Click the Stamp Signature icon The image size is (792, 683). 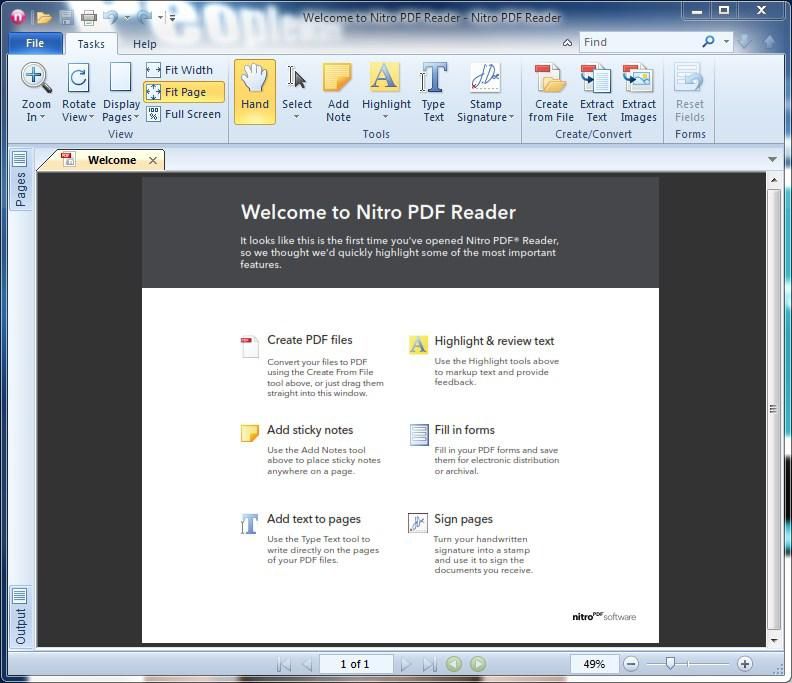coord(485,78)
